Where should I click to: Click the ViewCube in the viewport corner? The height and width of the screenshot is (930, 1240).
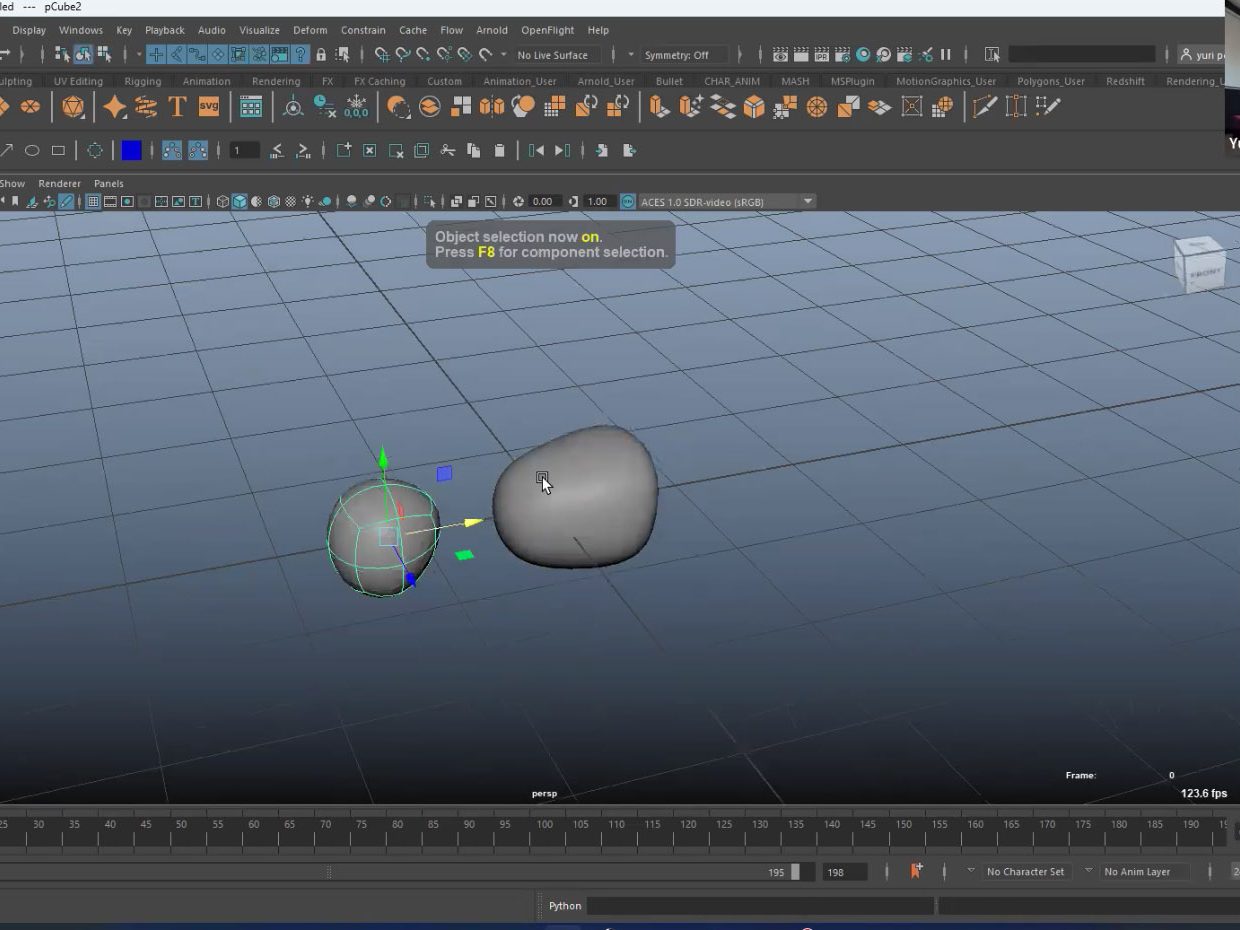click(x=1198, y=264)
